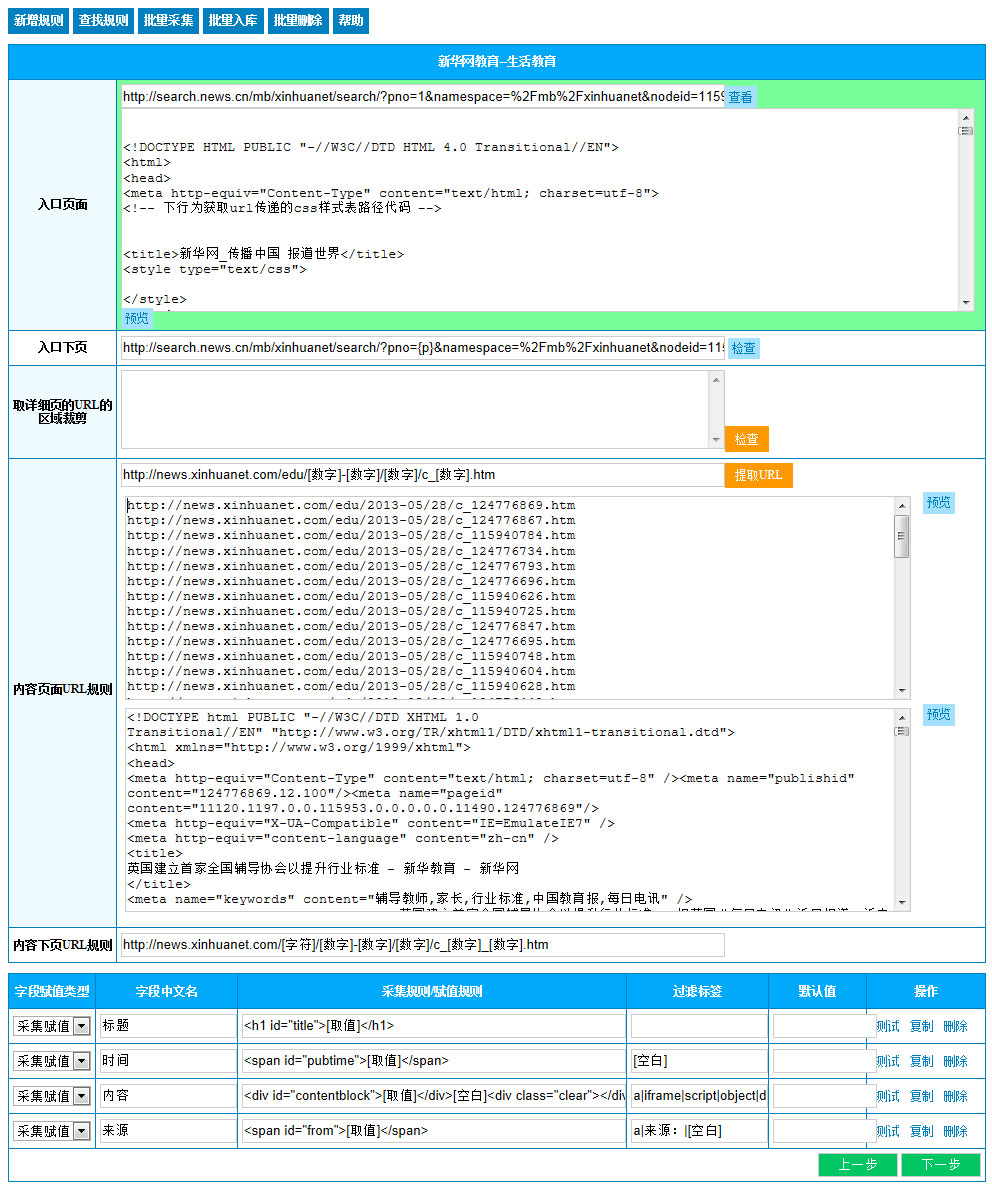Expand the 采集赋值 dropdown in 来源 row
Viewport: 992px width, 1190px height.
pyautogui.click(x=81, y=1131)
